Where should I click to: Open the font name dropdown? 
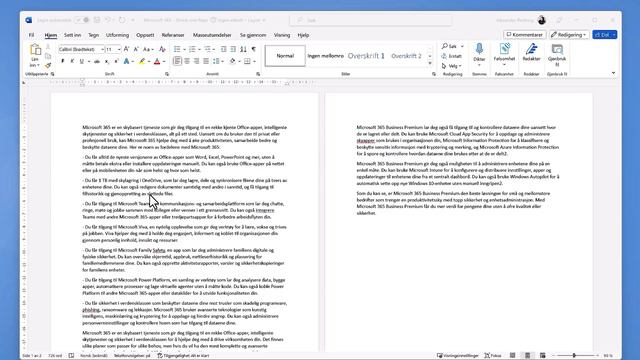point(102,49)
